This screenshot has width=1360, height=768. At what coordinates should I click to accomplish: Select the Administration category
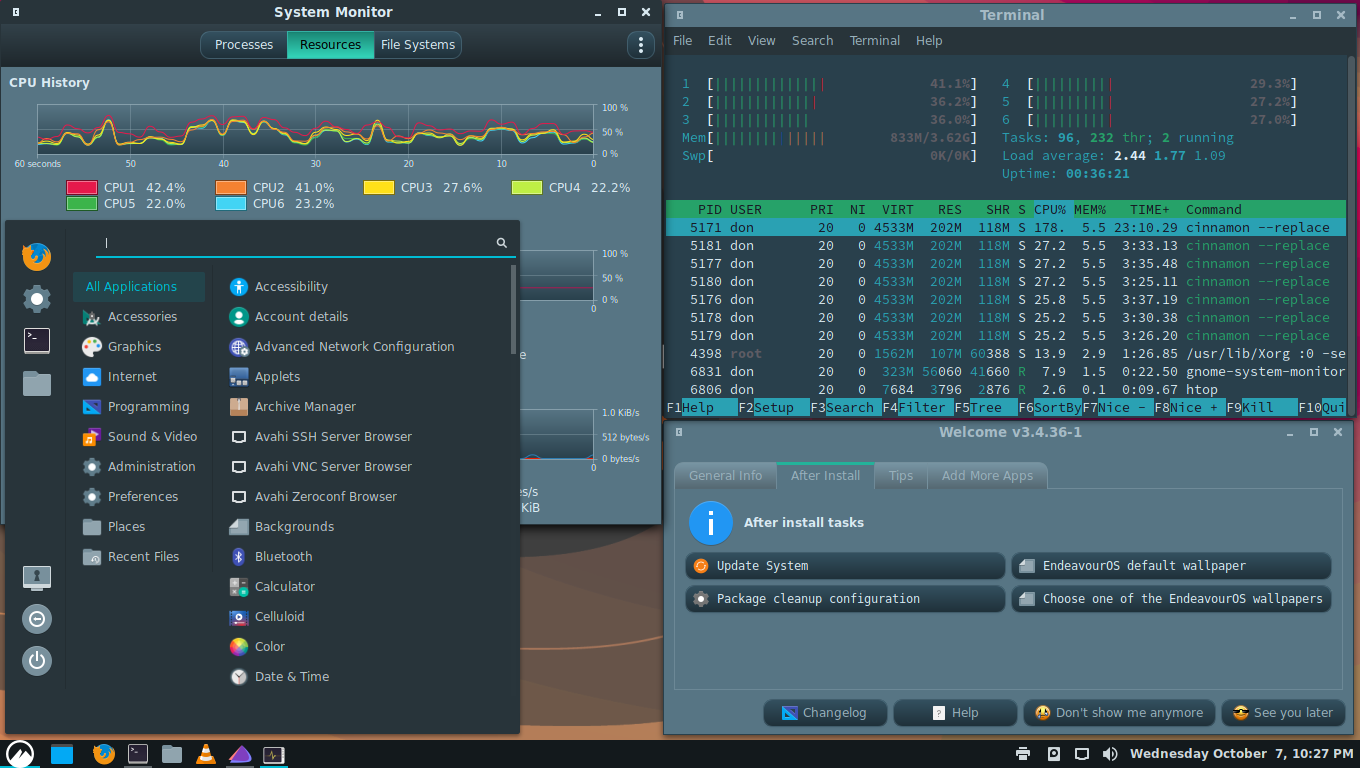tap(139, 467)
